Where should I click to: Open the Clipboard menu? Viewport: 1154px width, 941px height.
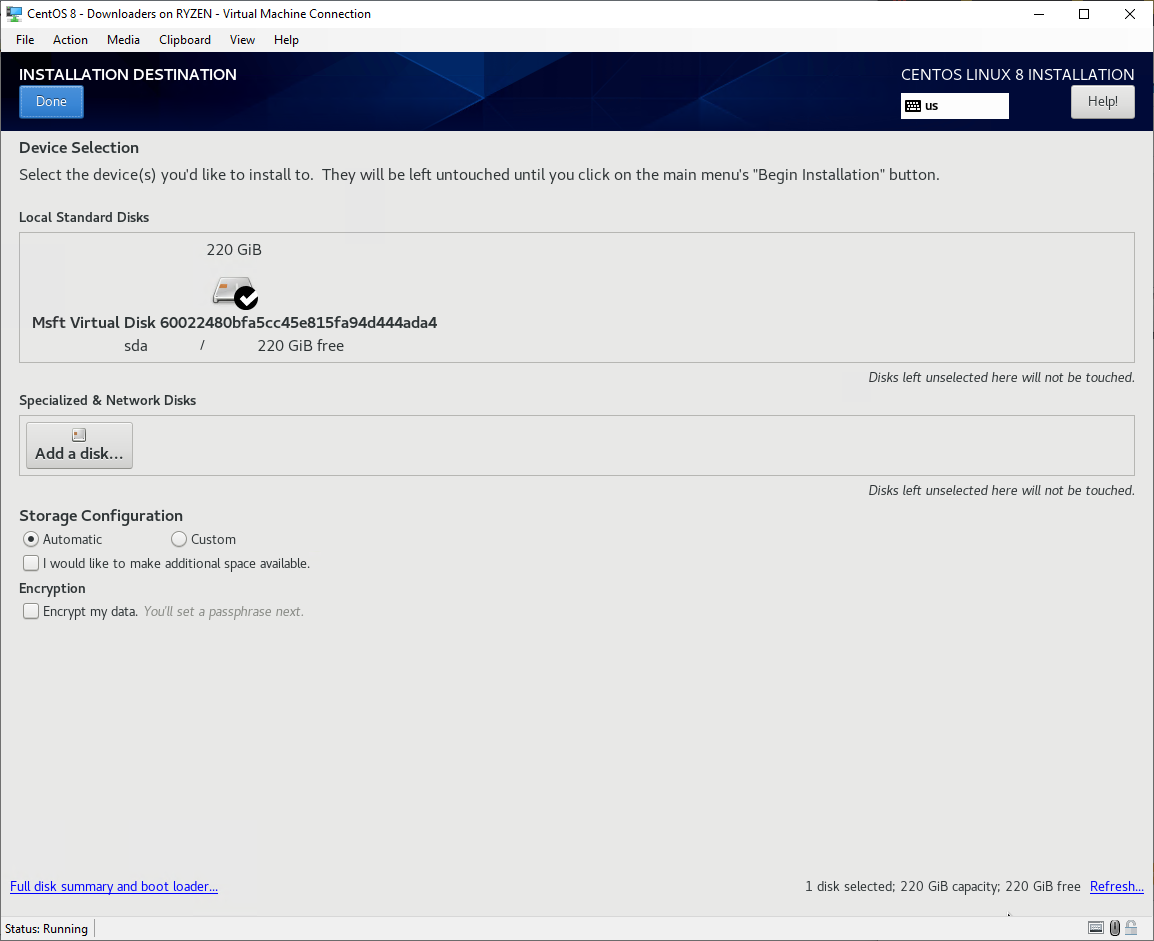tap(185, 40)
